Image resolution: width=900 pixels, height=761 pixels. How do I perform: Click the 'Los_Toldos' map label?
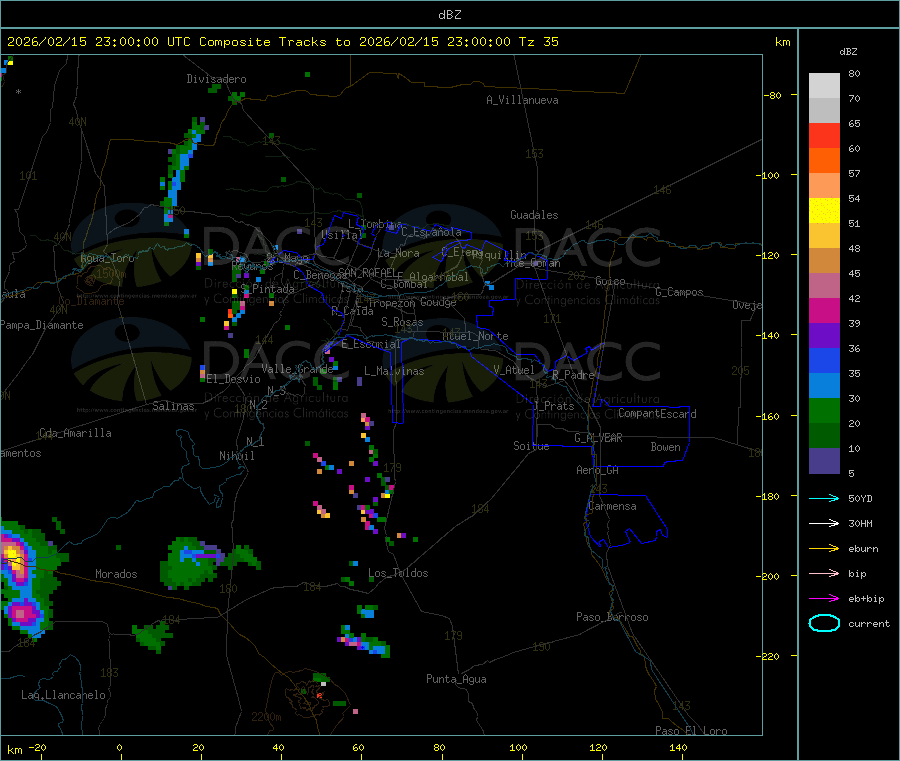[398, 573]
